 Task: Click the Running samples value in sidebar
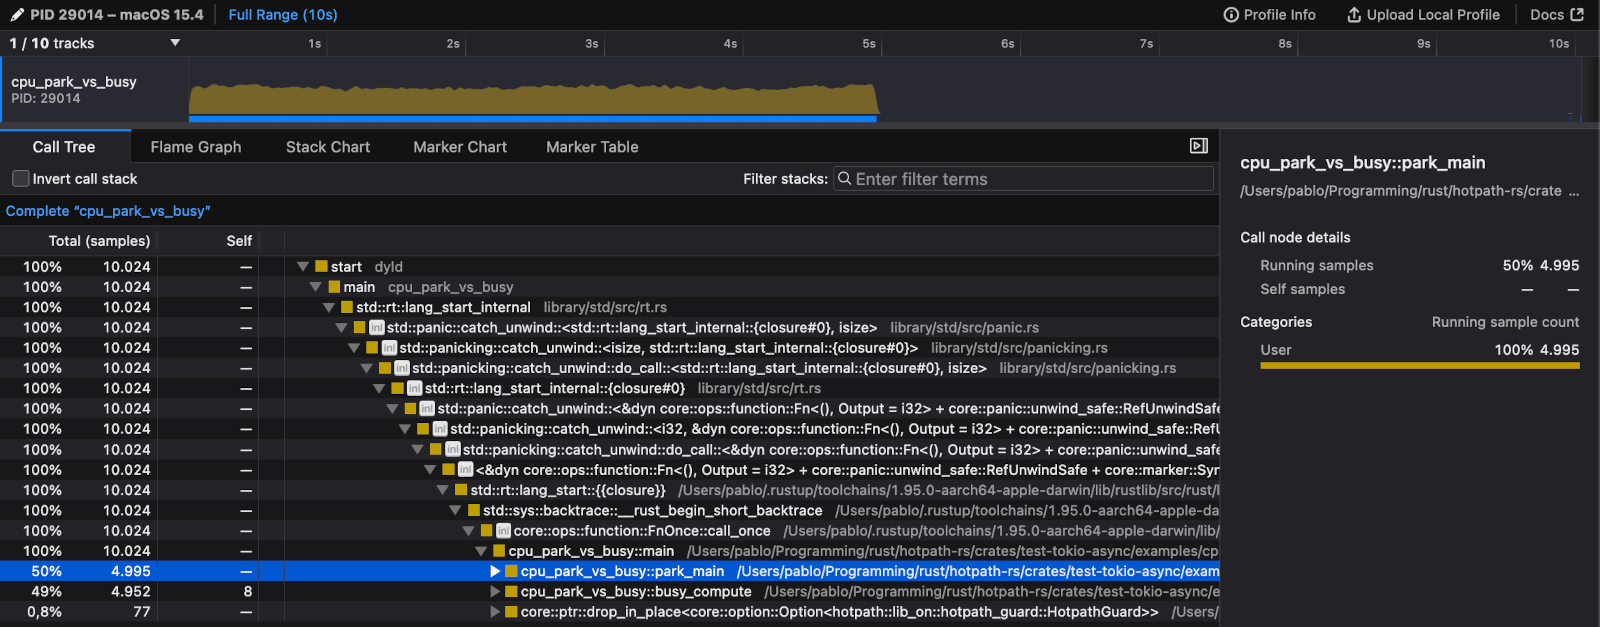1541,266
